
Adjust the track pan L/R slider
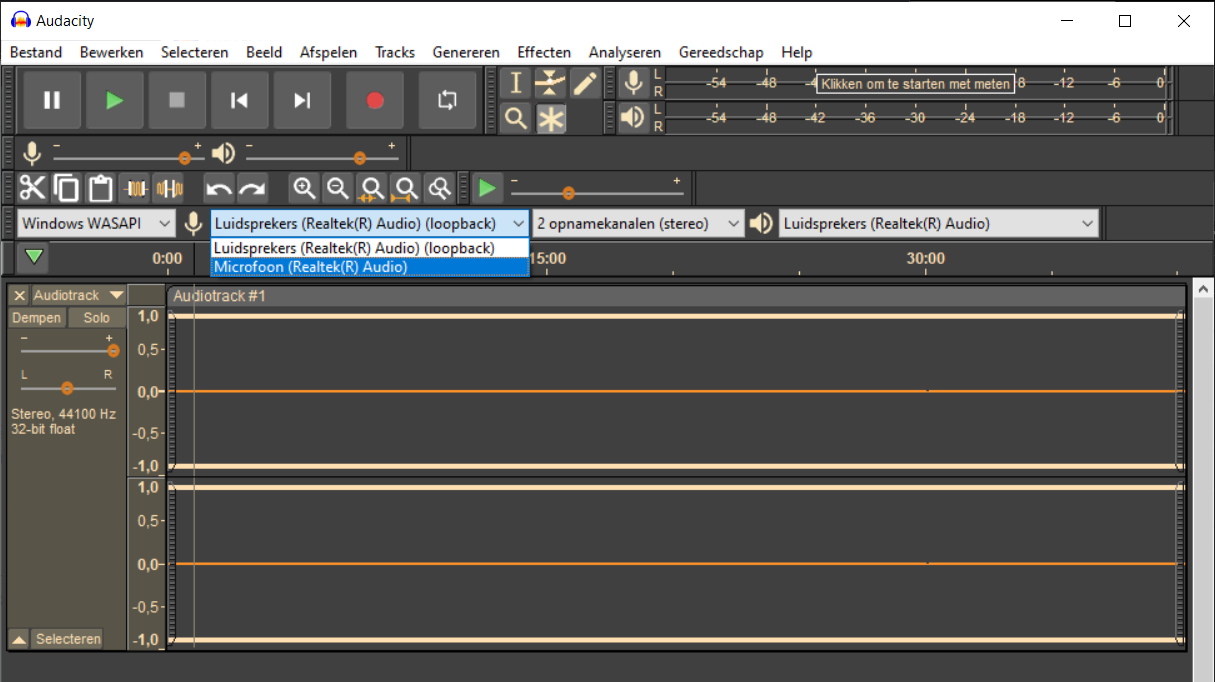67,388
